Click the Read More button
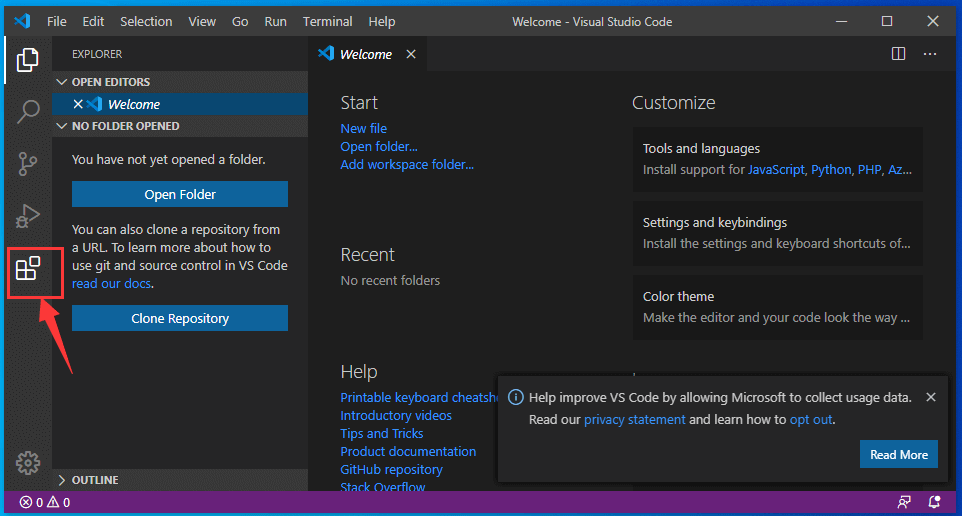The width and height of the screenshot is (962, 516). (x=899, y=455)
